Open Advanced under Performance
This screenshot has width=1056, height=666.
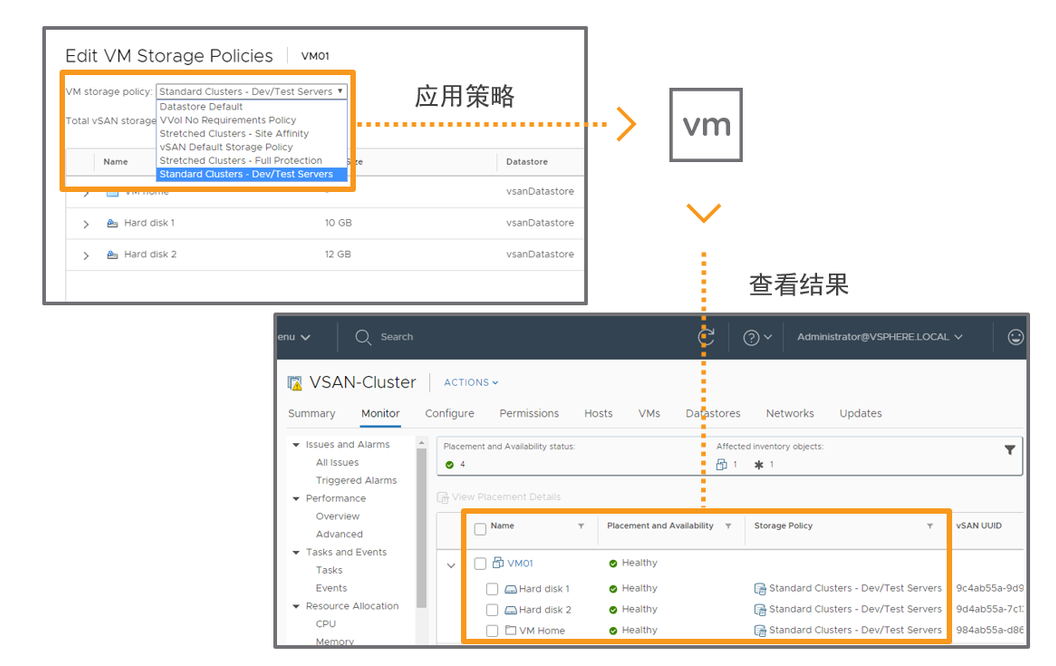click(339, 535)
